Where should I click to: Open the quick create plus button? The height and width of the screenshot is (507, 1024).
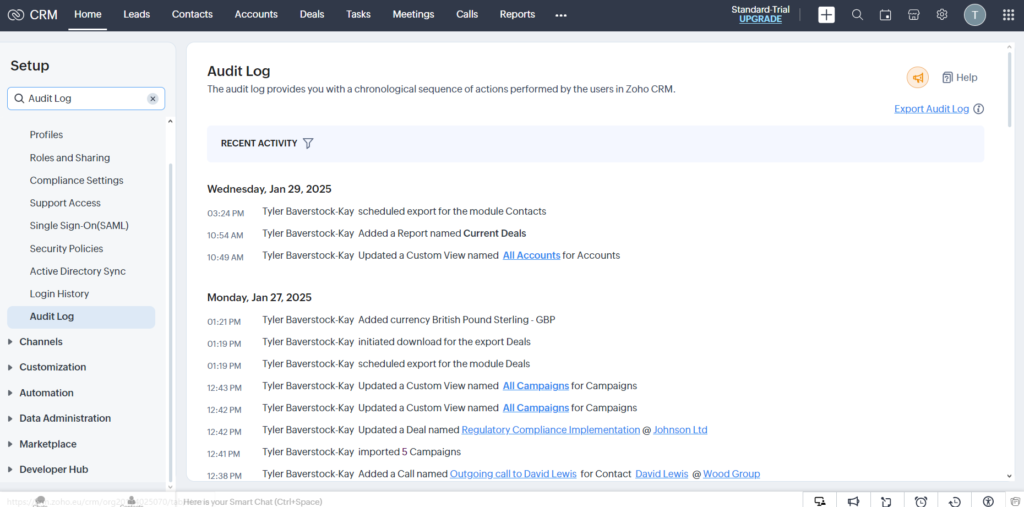[x=826, y=14]
